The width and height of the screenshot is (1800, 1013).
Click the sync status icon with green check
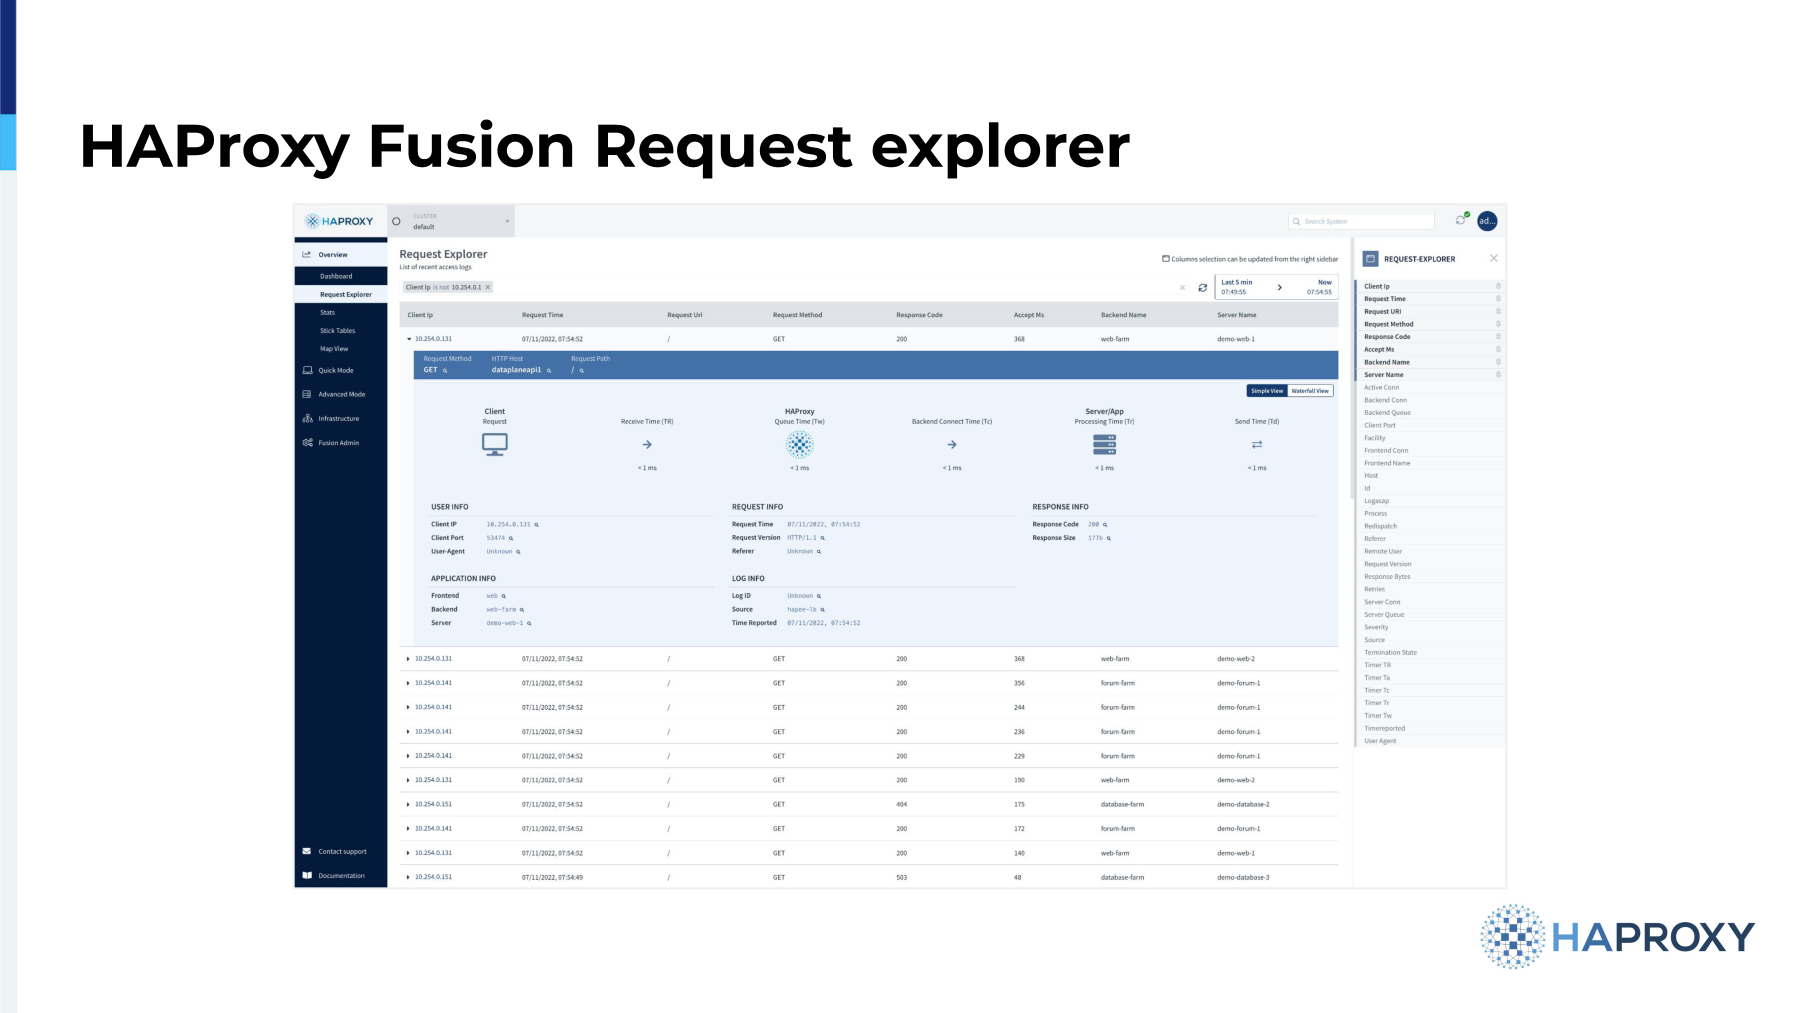point(1461,220)
